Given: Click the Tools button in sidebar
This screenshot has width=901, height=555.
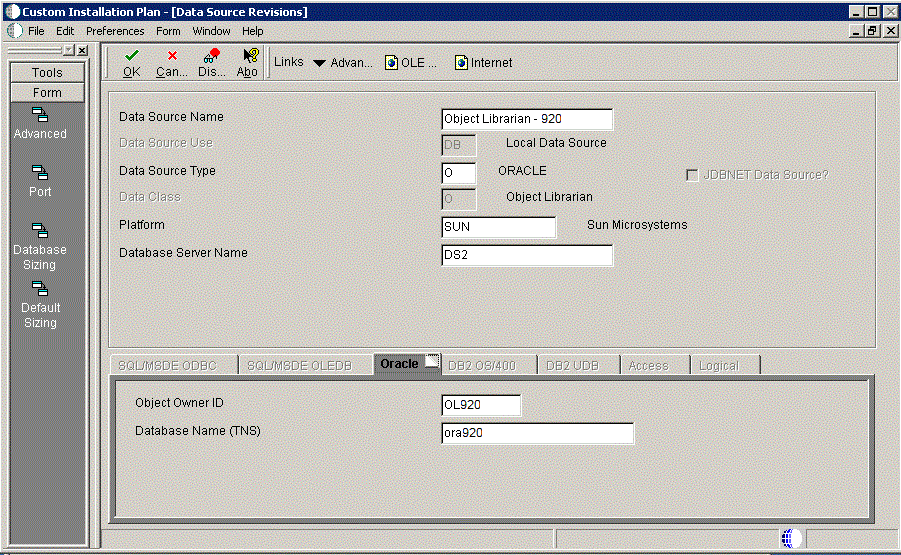Looking at the screenshot, I should coord(47,72).
